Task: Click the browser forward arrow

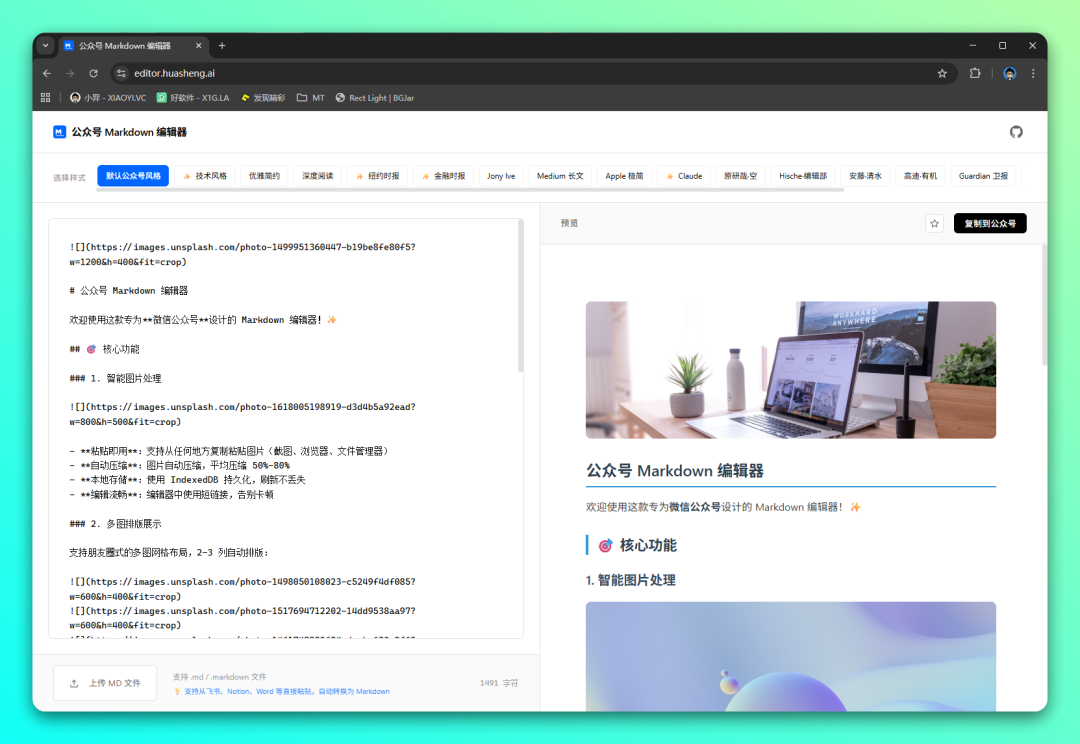Action: pos(70,73)
